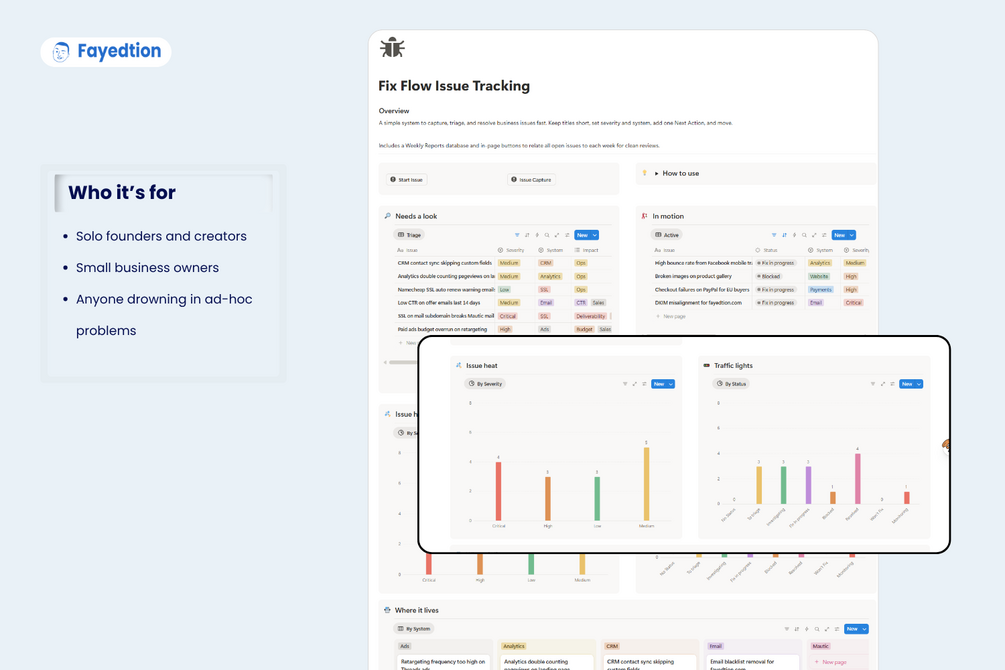Open 'CRM contact sync skipping custom fields' row

445,263
